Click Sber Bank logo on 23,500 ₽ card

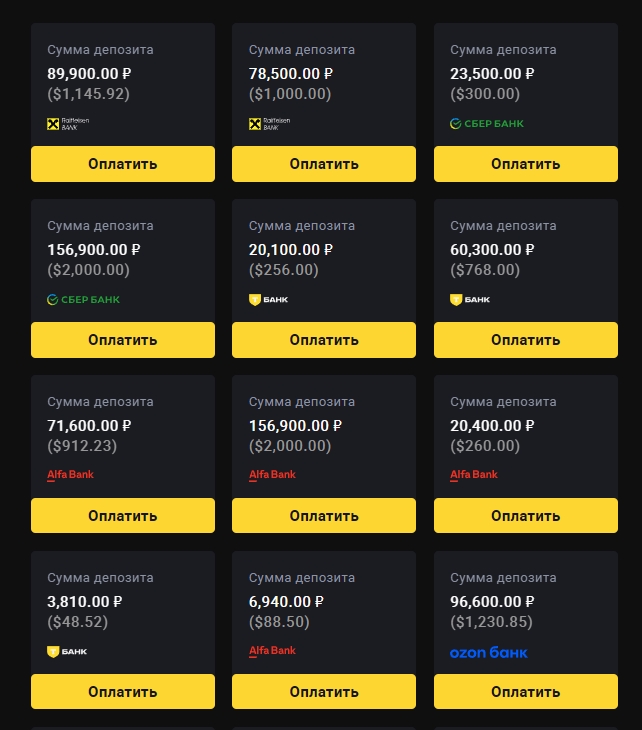(x=487, y=124)
